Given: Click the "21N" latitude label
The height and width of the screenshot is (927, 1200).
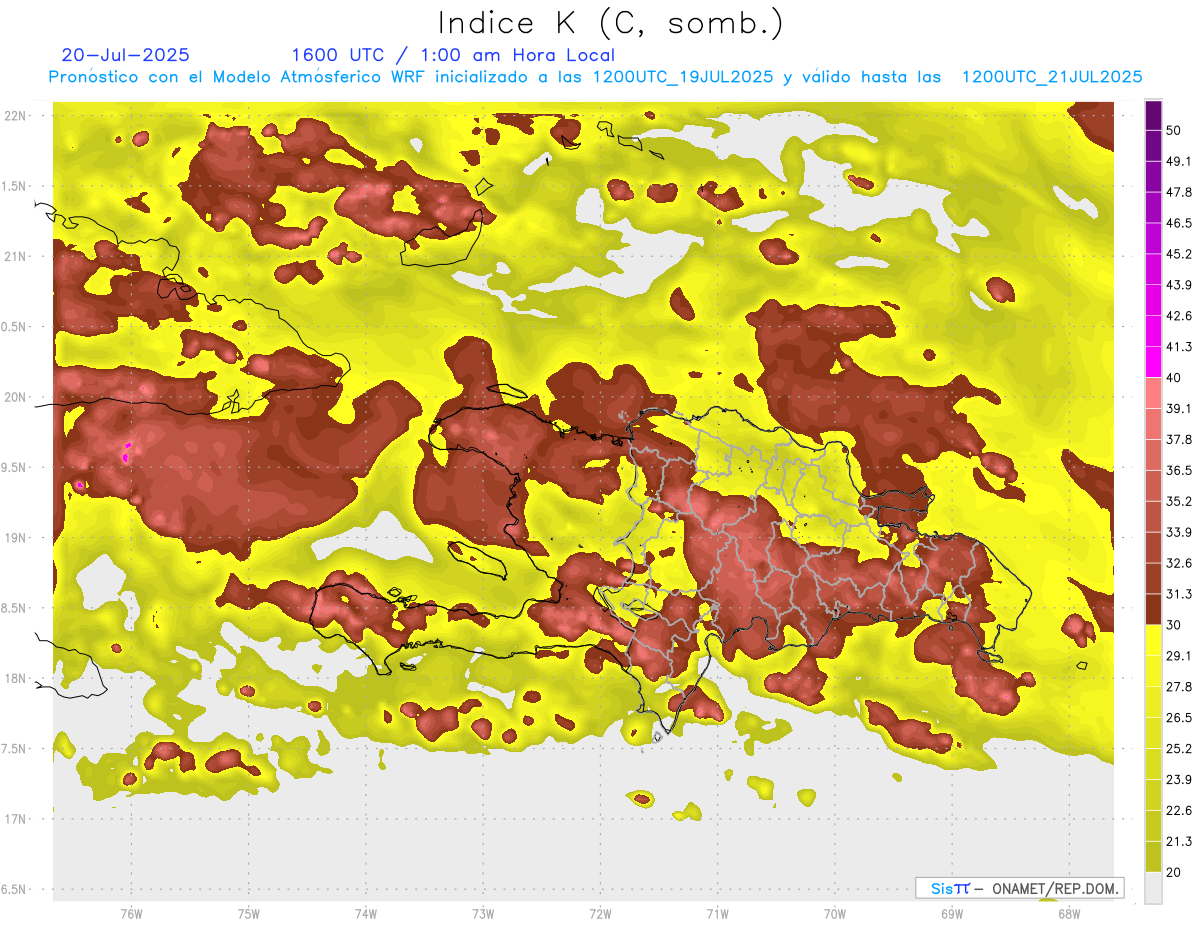Looking at the screenshot, I should tap(17, 256).
